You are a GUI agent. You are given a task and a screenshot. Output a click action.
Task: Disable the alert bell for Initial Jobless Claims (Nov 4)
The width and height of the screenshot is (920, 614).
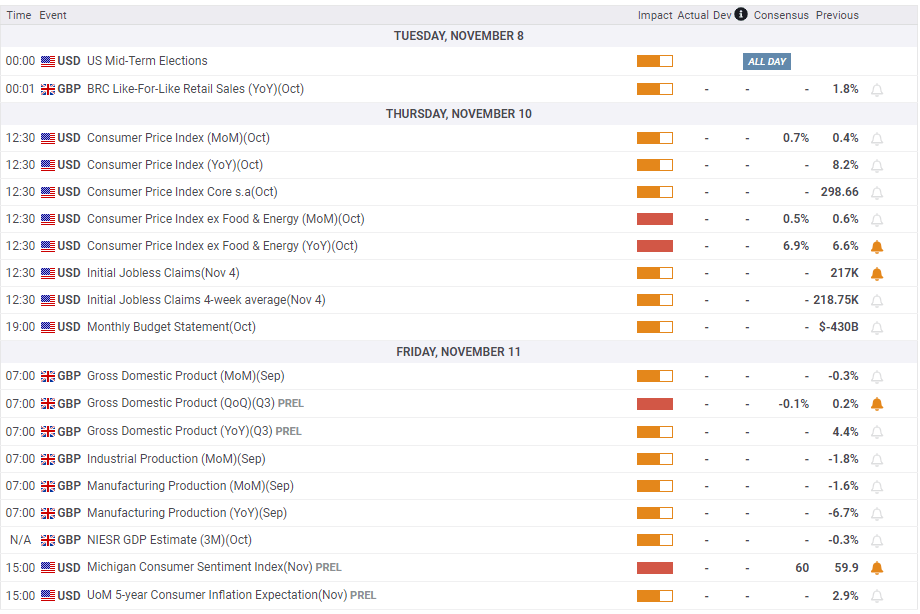point(877,274)
